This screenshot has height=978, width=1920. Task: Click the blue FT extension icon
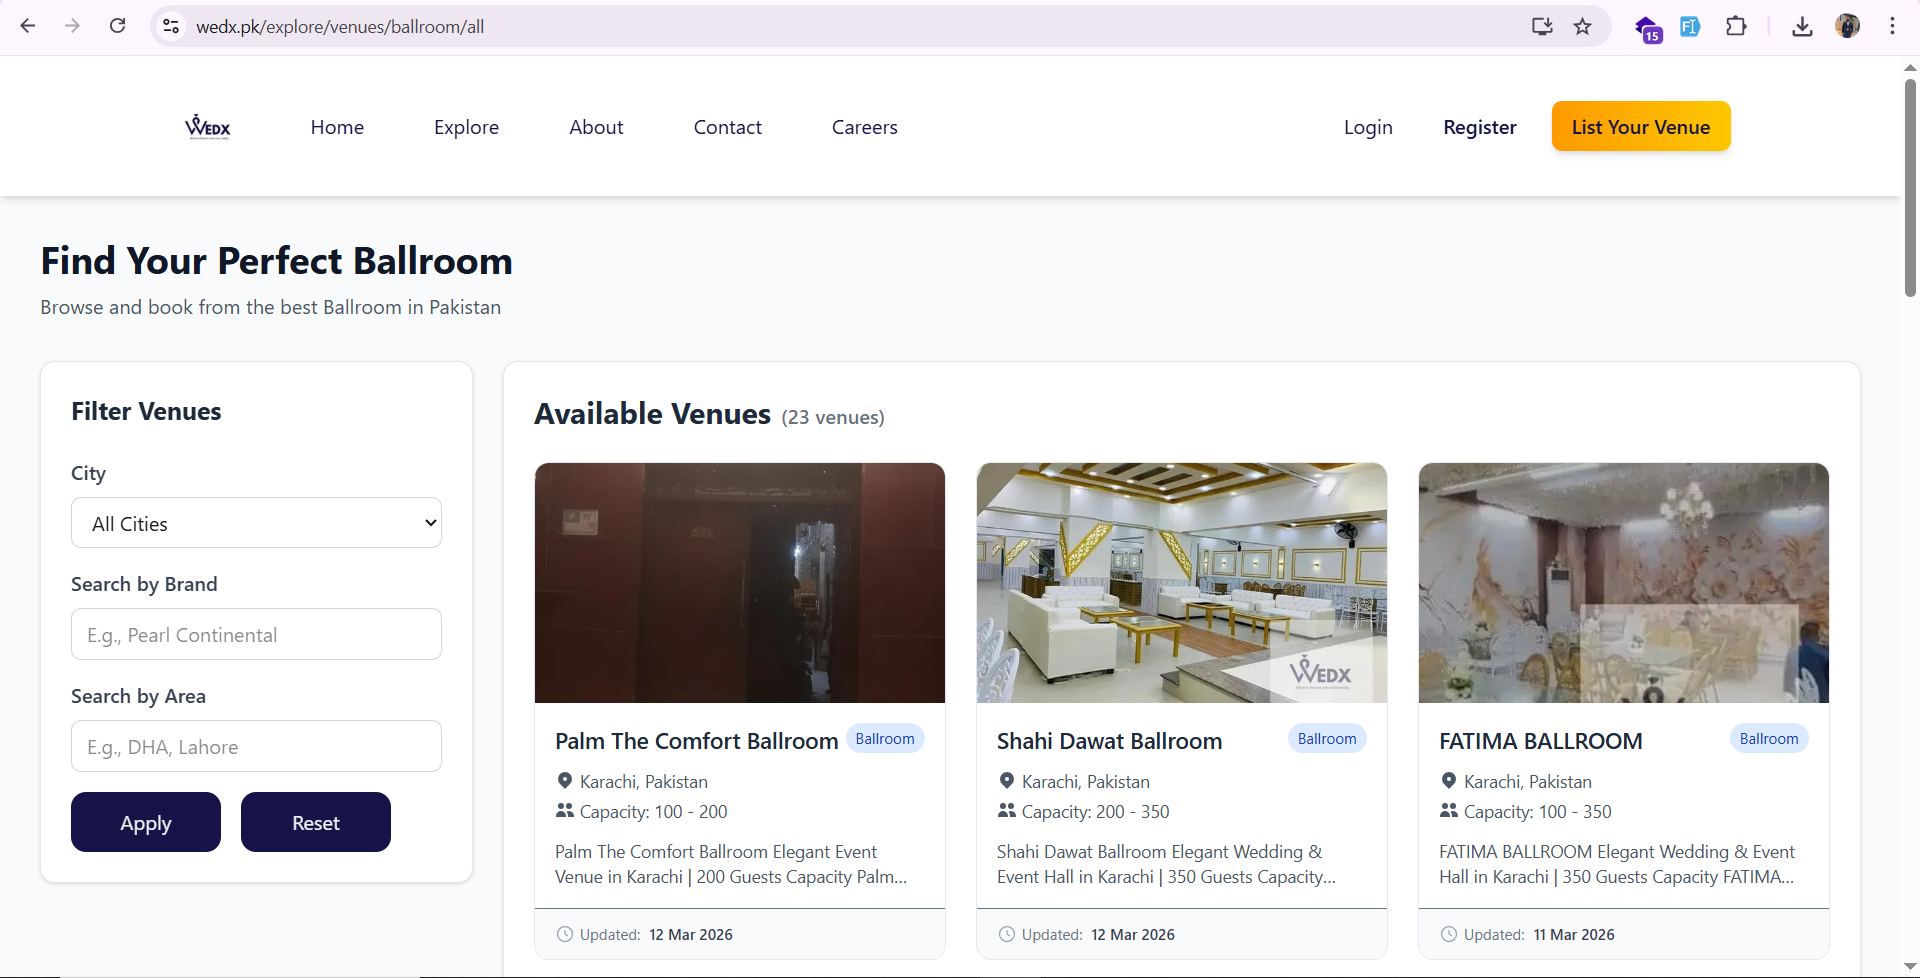tap(1690, 26)
